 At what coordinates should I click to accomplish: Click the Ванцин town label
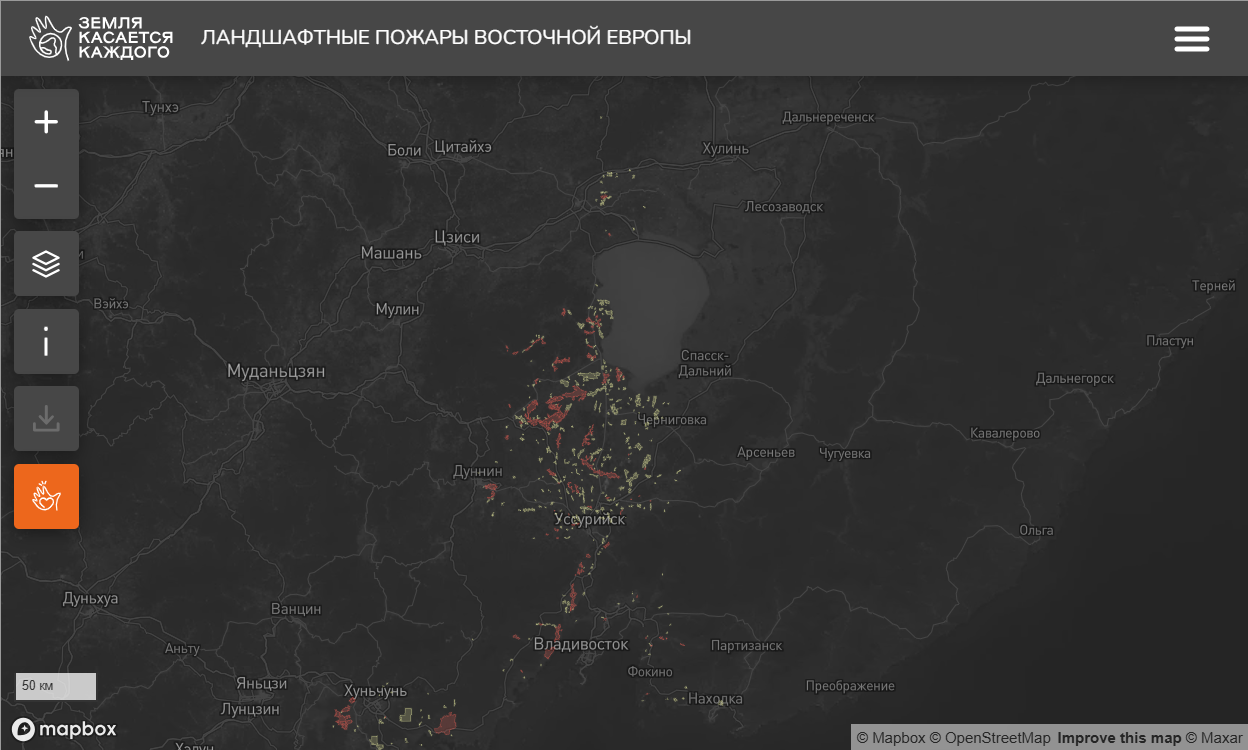296,608
